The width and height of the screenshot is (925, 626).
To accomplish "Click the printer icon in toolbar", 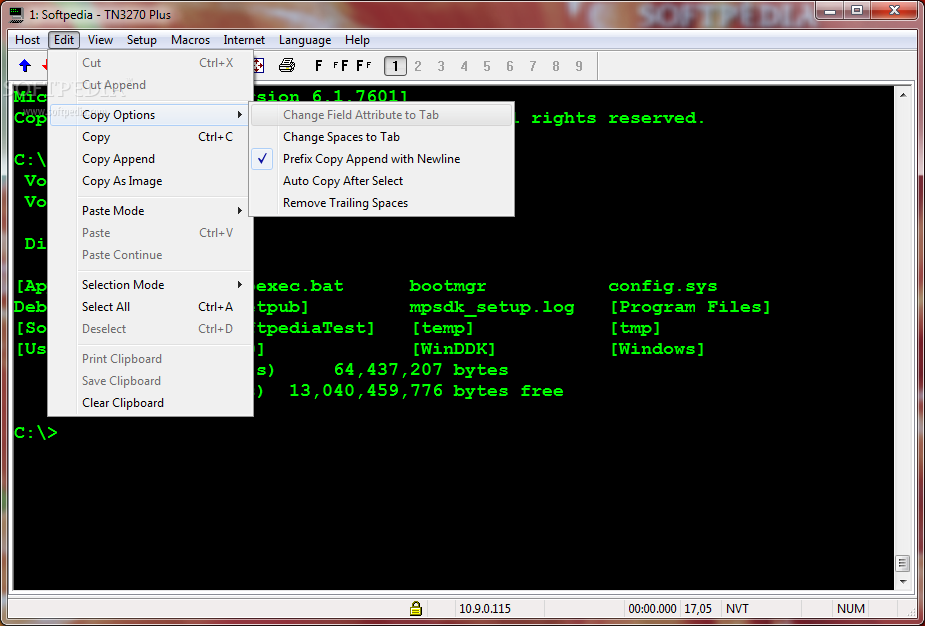I will (x=287, y=65).
